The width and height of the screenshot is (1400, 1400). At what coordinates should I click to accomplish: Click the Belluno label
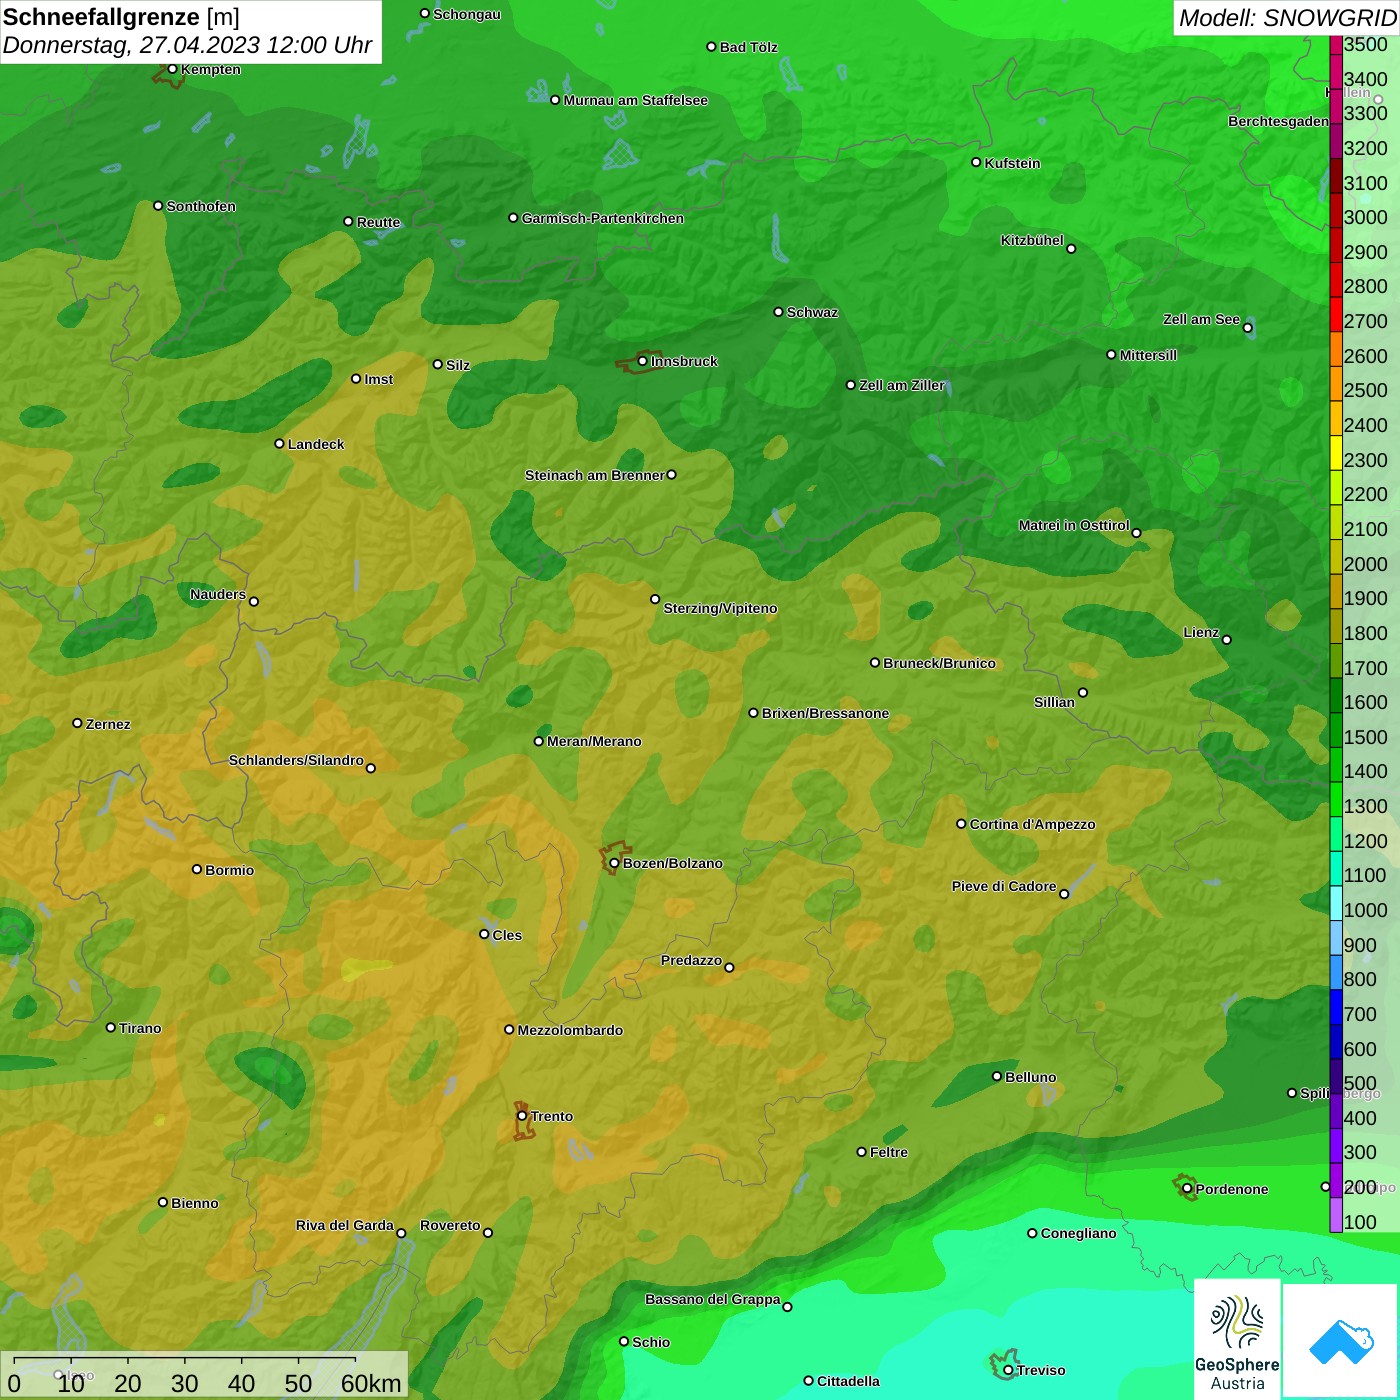(1030, 1077)
